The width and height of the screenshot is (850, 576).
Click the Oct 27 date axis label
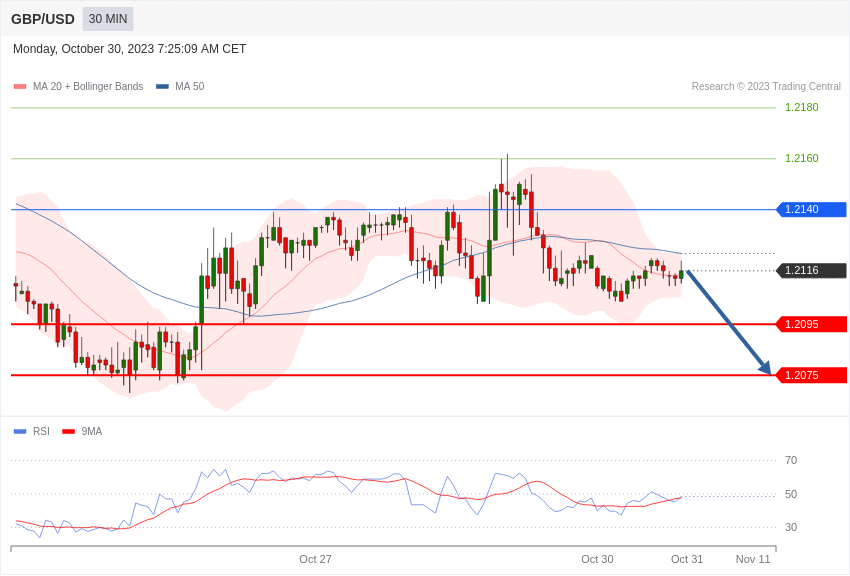click(x=315, y=559)
